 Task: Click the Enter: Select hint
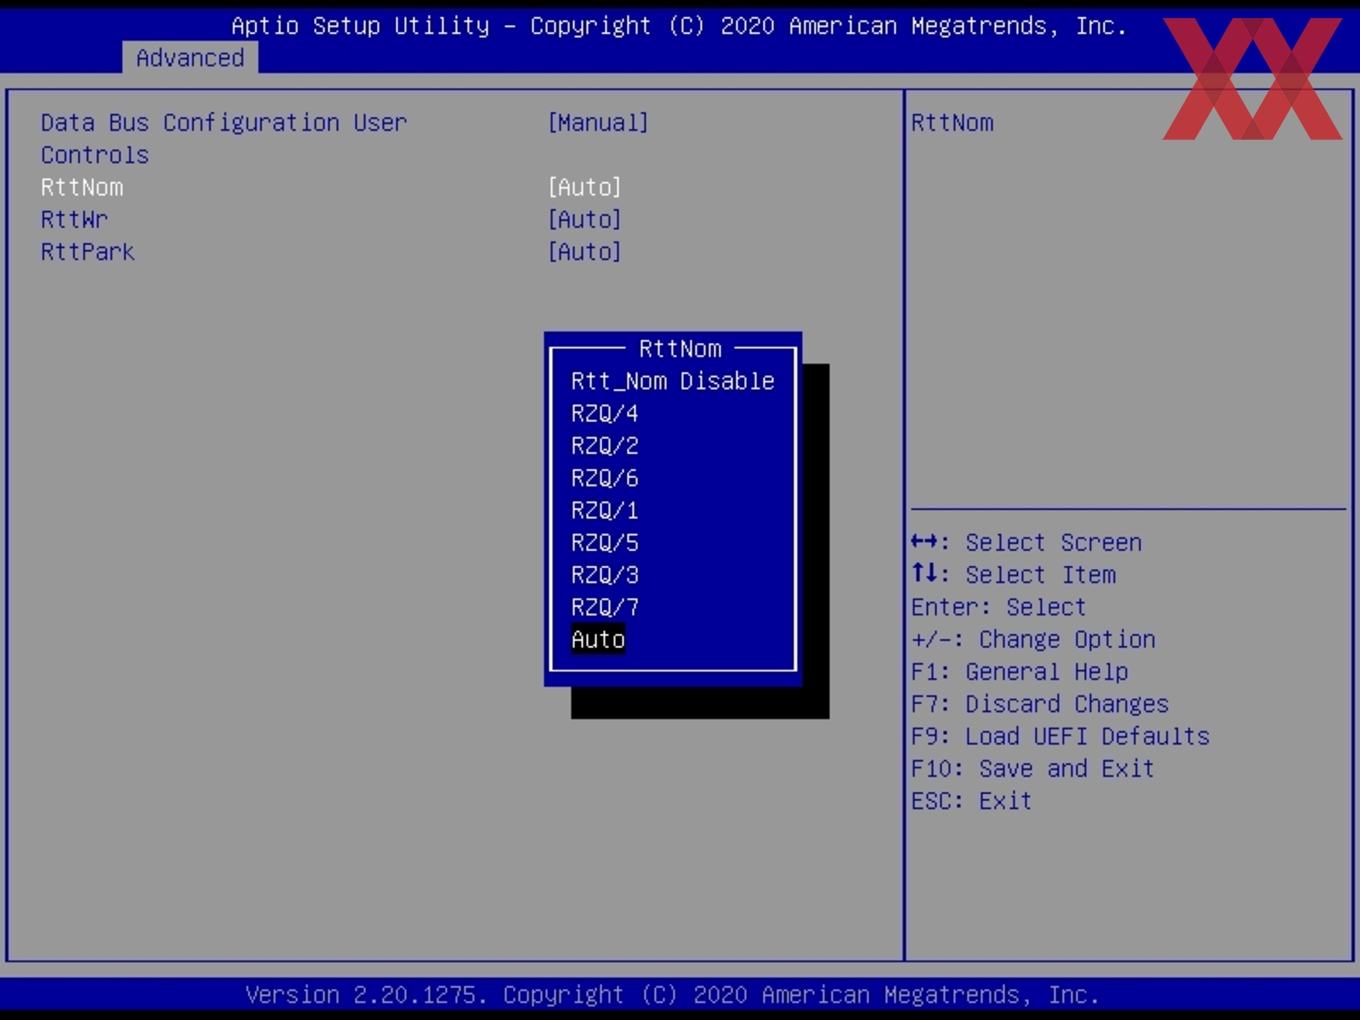click(x=998, y=607)
